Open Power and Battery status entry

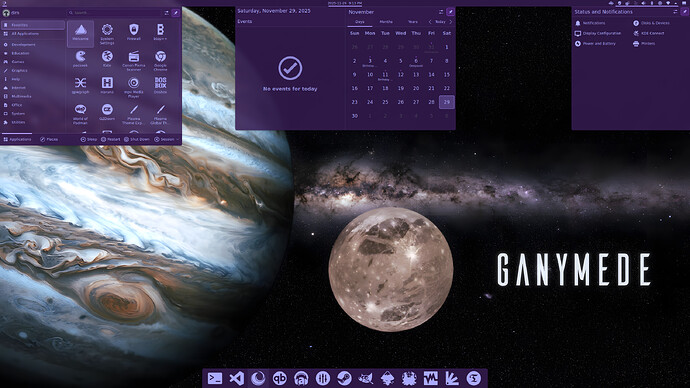coord(595,44)
